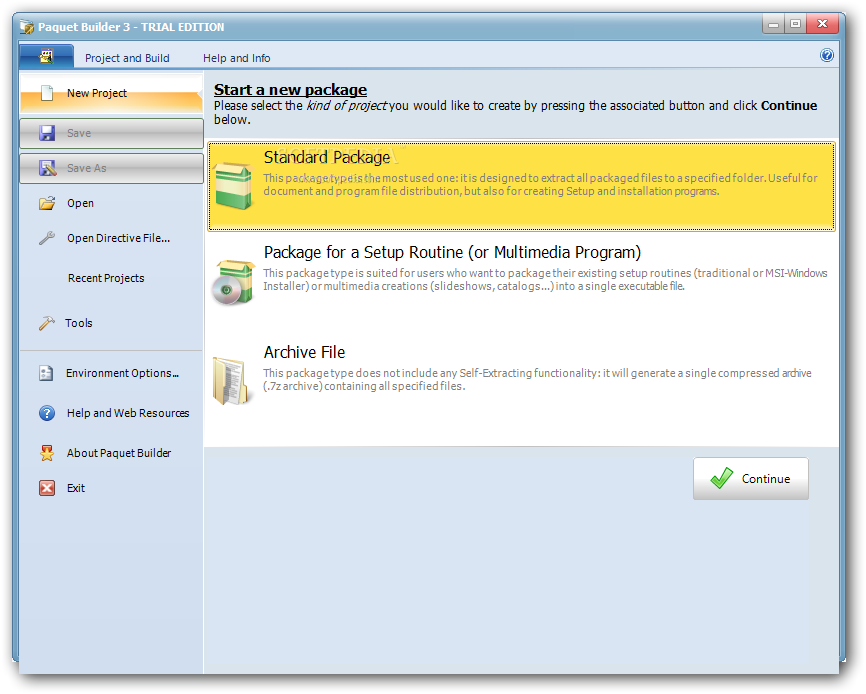
Task: Switch to Help and Info tab
Action: pos(236,58)
